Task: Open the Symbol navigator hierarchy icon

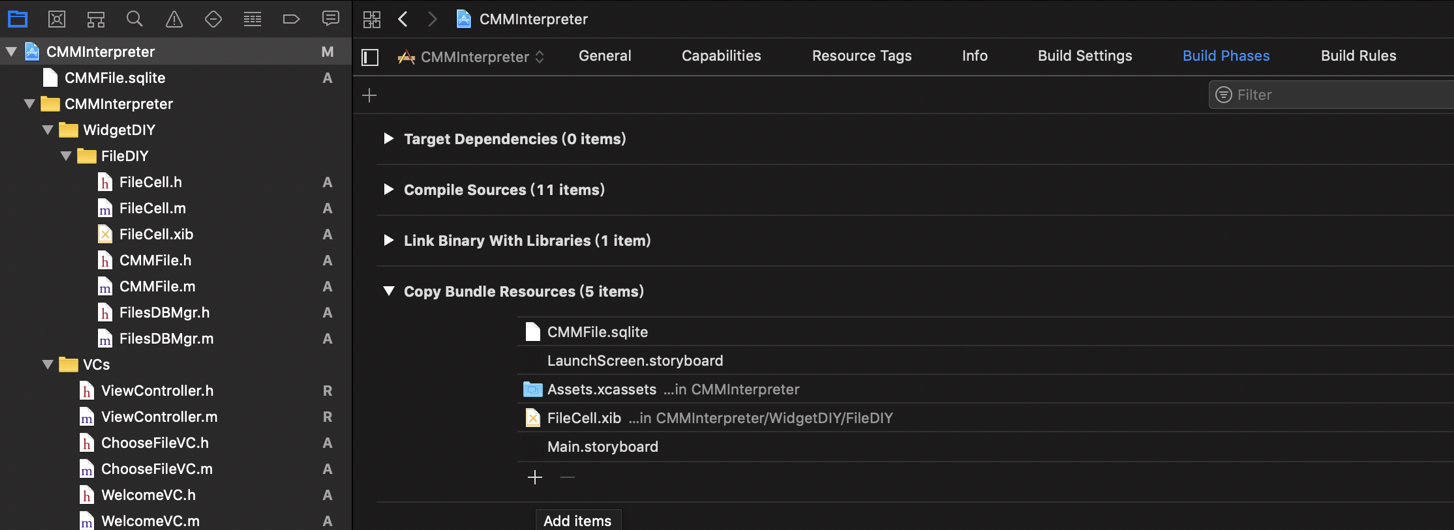Action: (x=96, y=19)
